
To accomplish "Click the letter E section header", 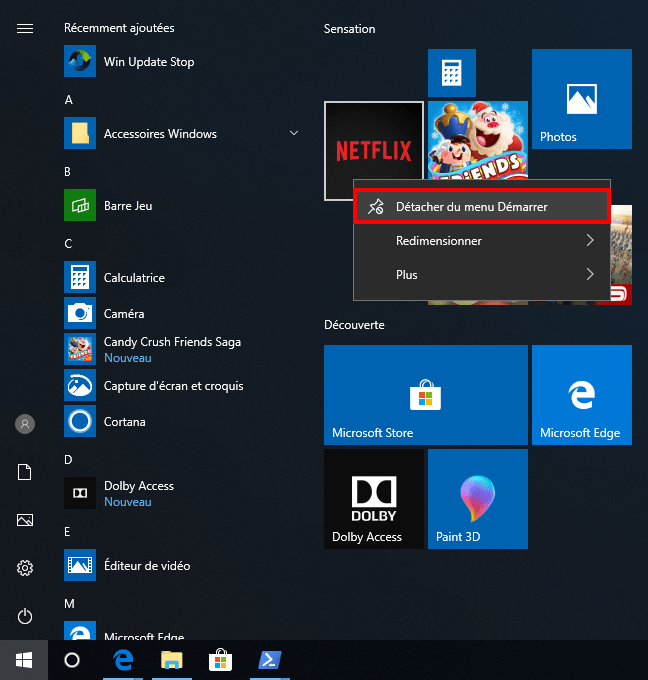I will [x=67, y=532].
